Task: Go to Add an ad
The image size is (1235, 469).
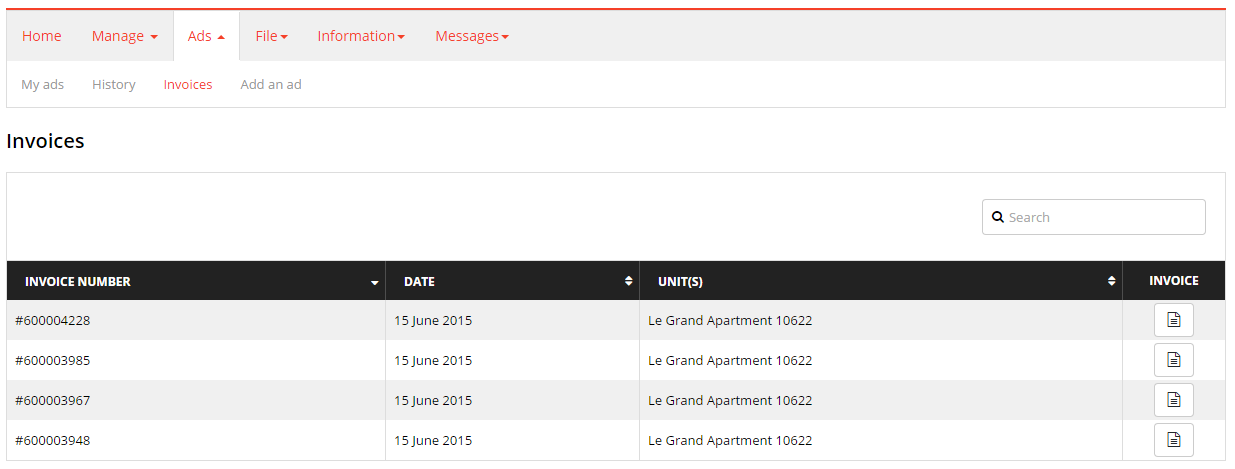Action: tap(271, 84)
